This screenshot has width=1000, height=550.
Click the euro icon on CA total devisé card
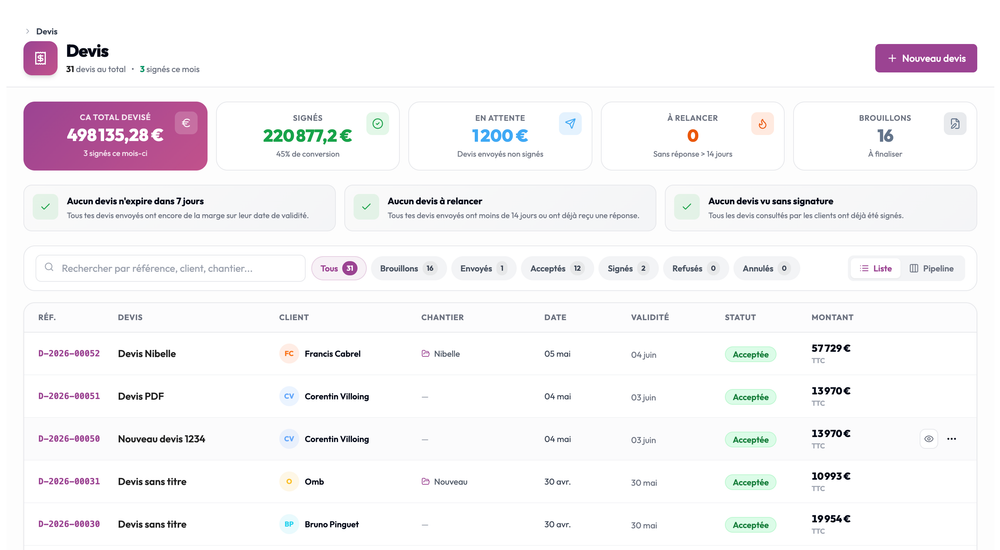tap(186, 123)
